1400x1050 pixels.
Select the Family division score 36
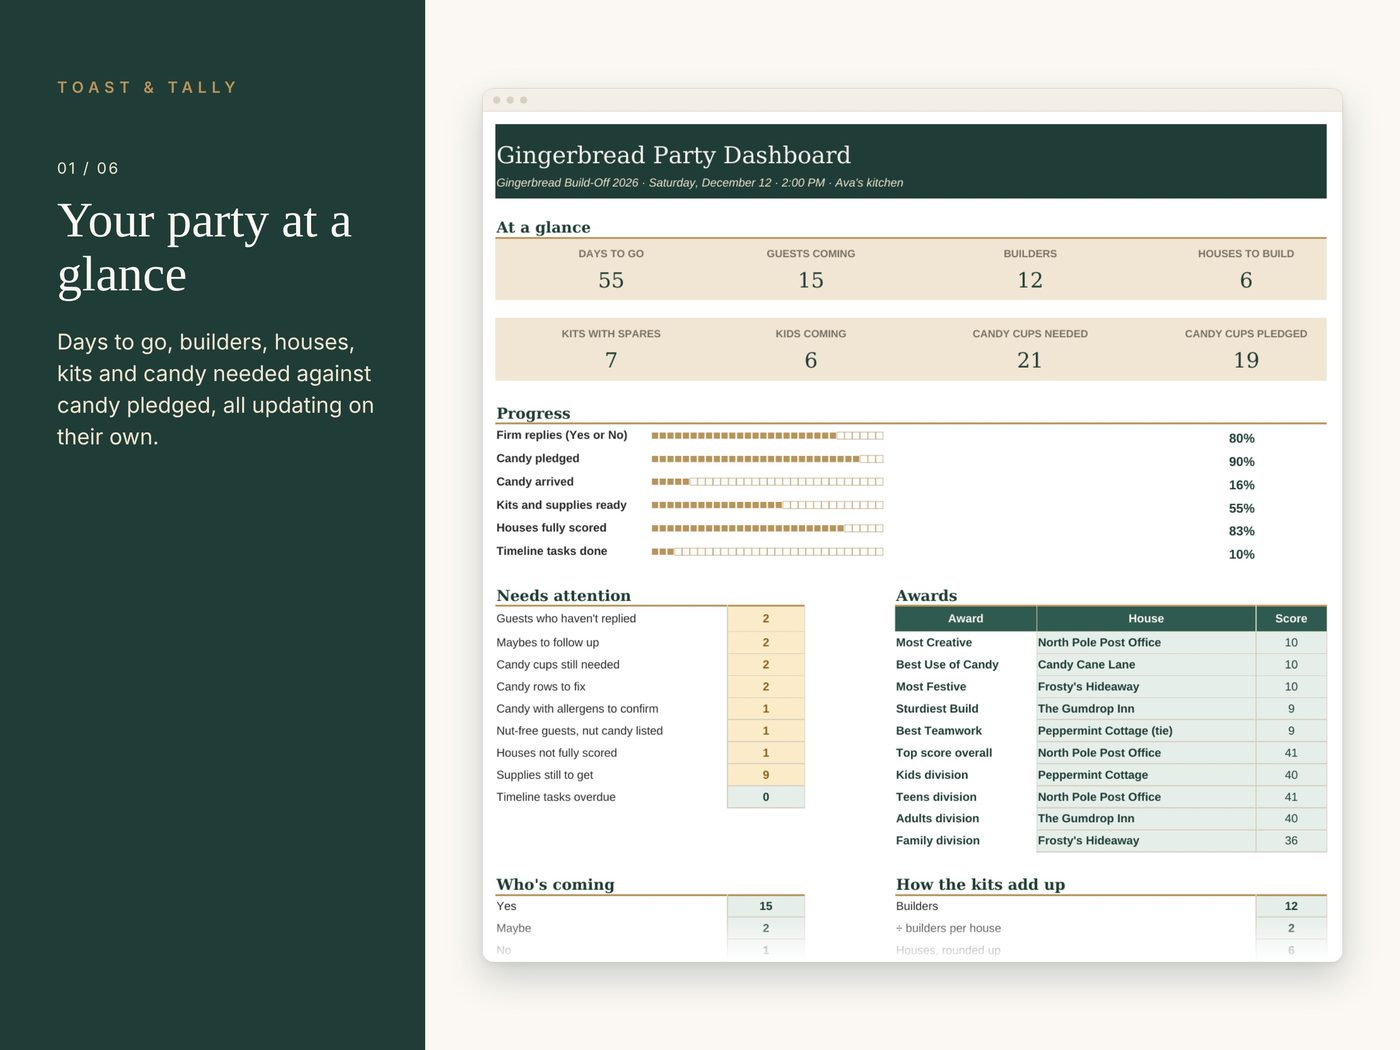coord(1291,841)
